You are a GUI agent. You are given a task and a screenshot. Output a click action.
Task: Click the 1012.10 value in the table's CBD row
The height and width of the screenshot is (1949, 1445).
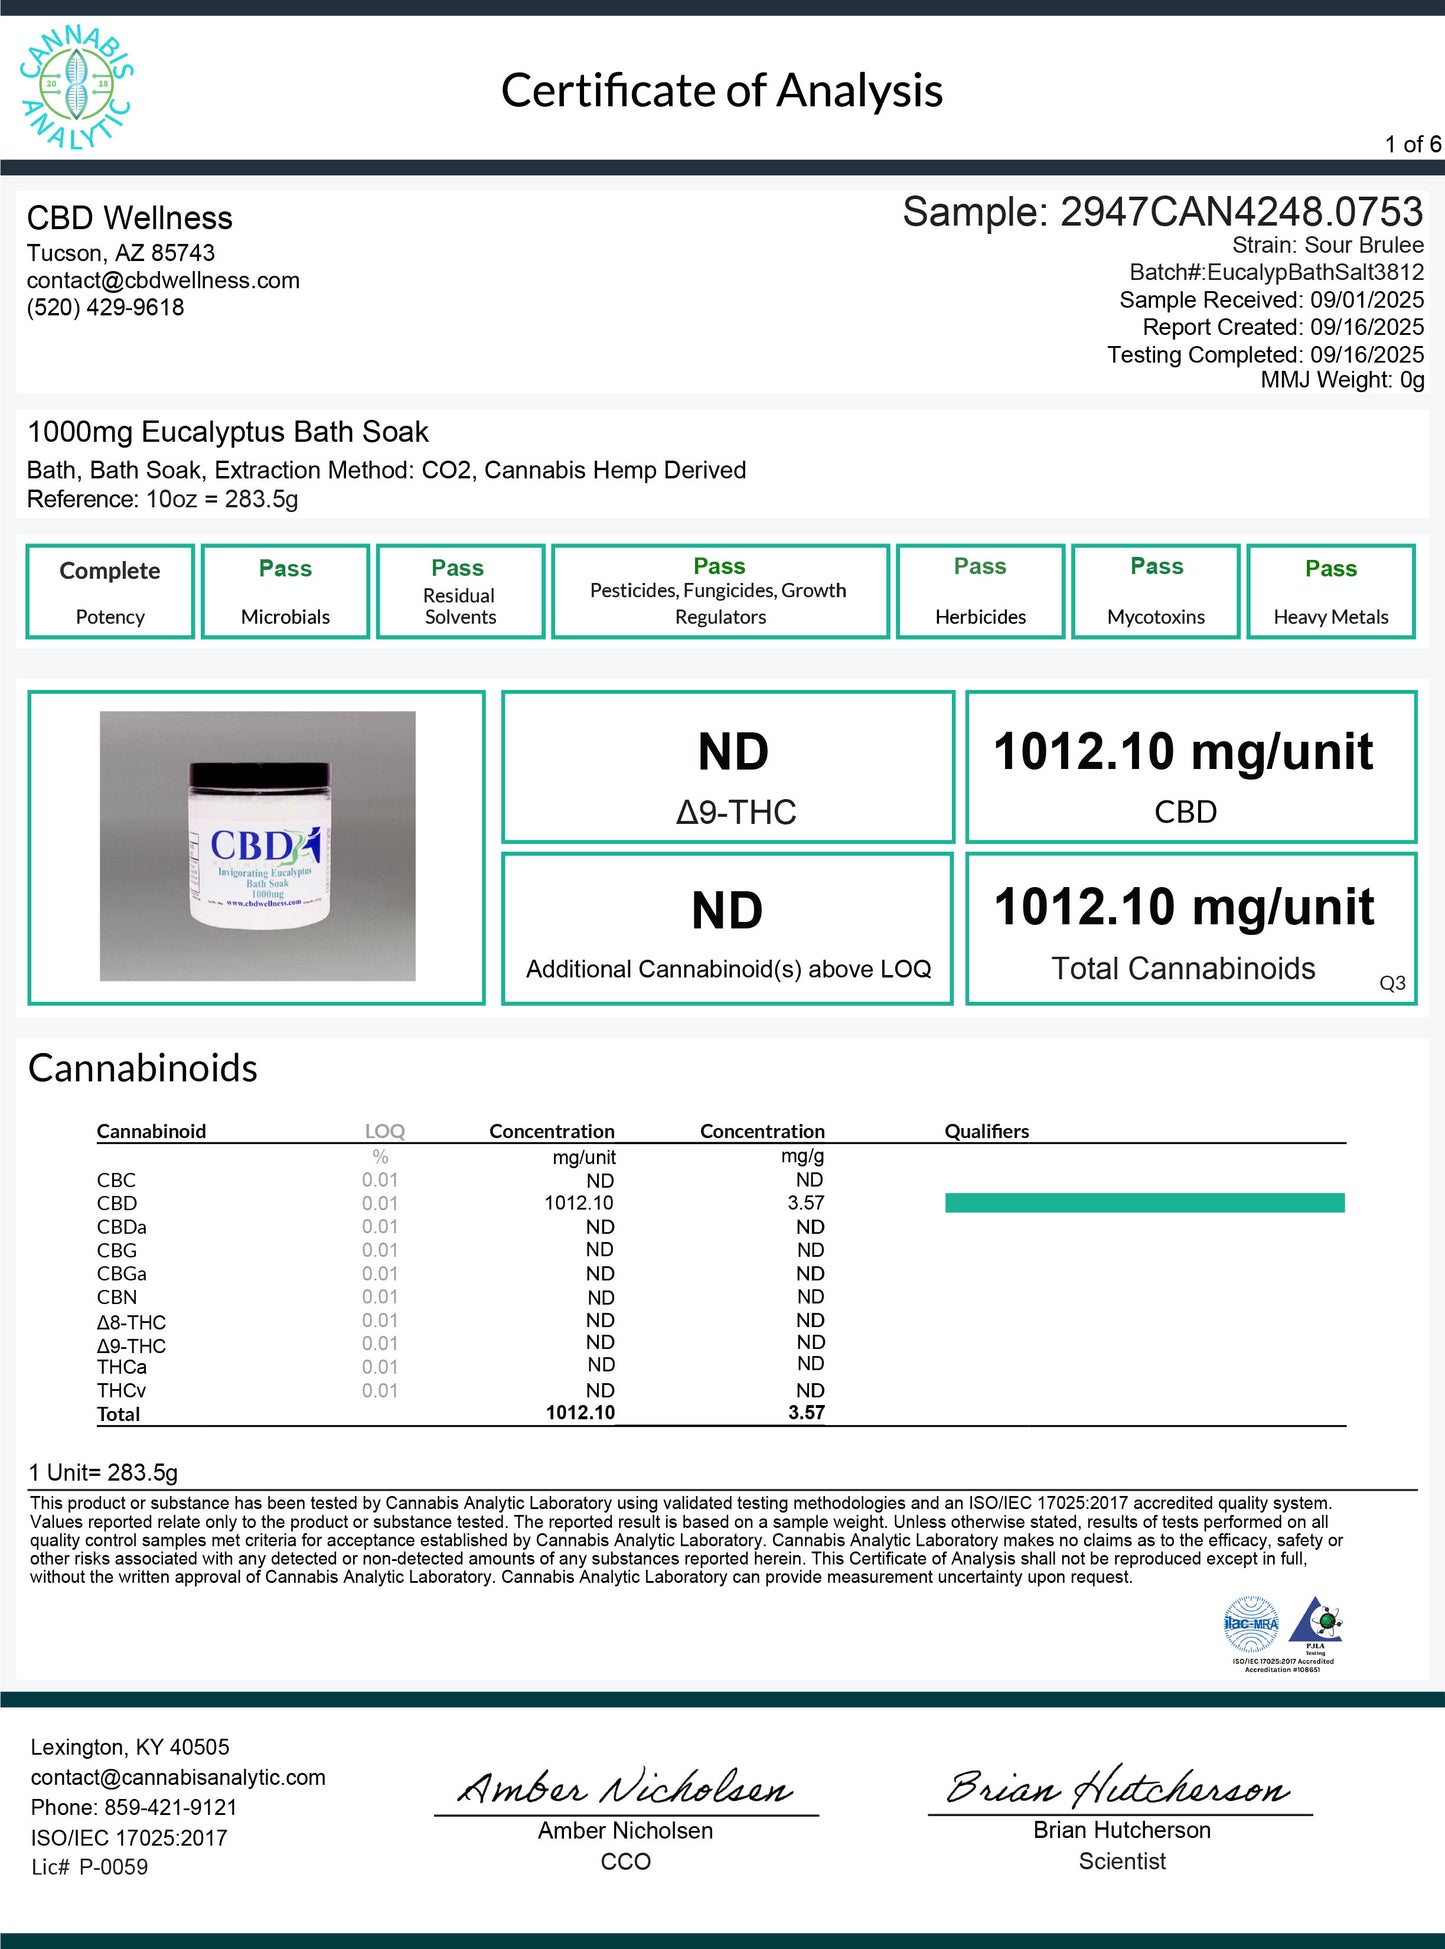(579, 1203)
